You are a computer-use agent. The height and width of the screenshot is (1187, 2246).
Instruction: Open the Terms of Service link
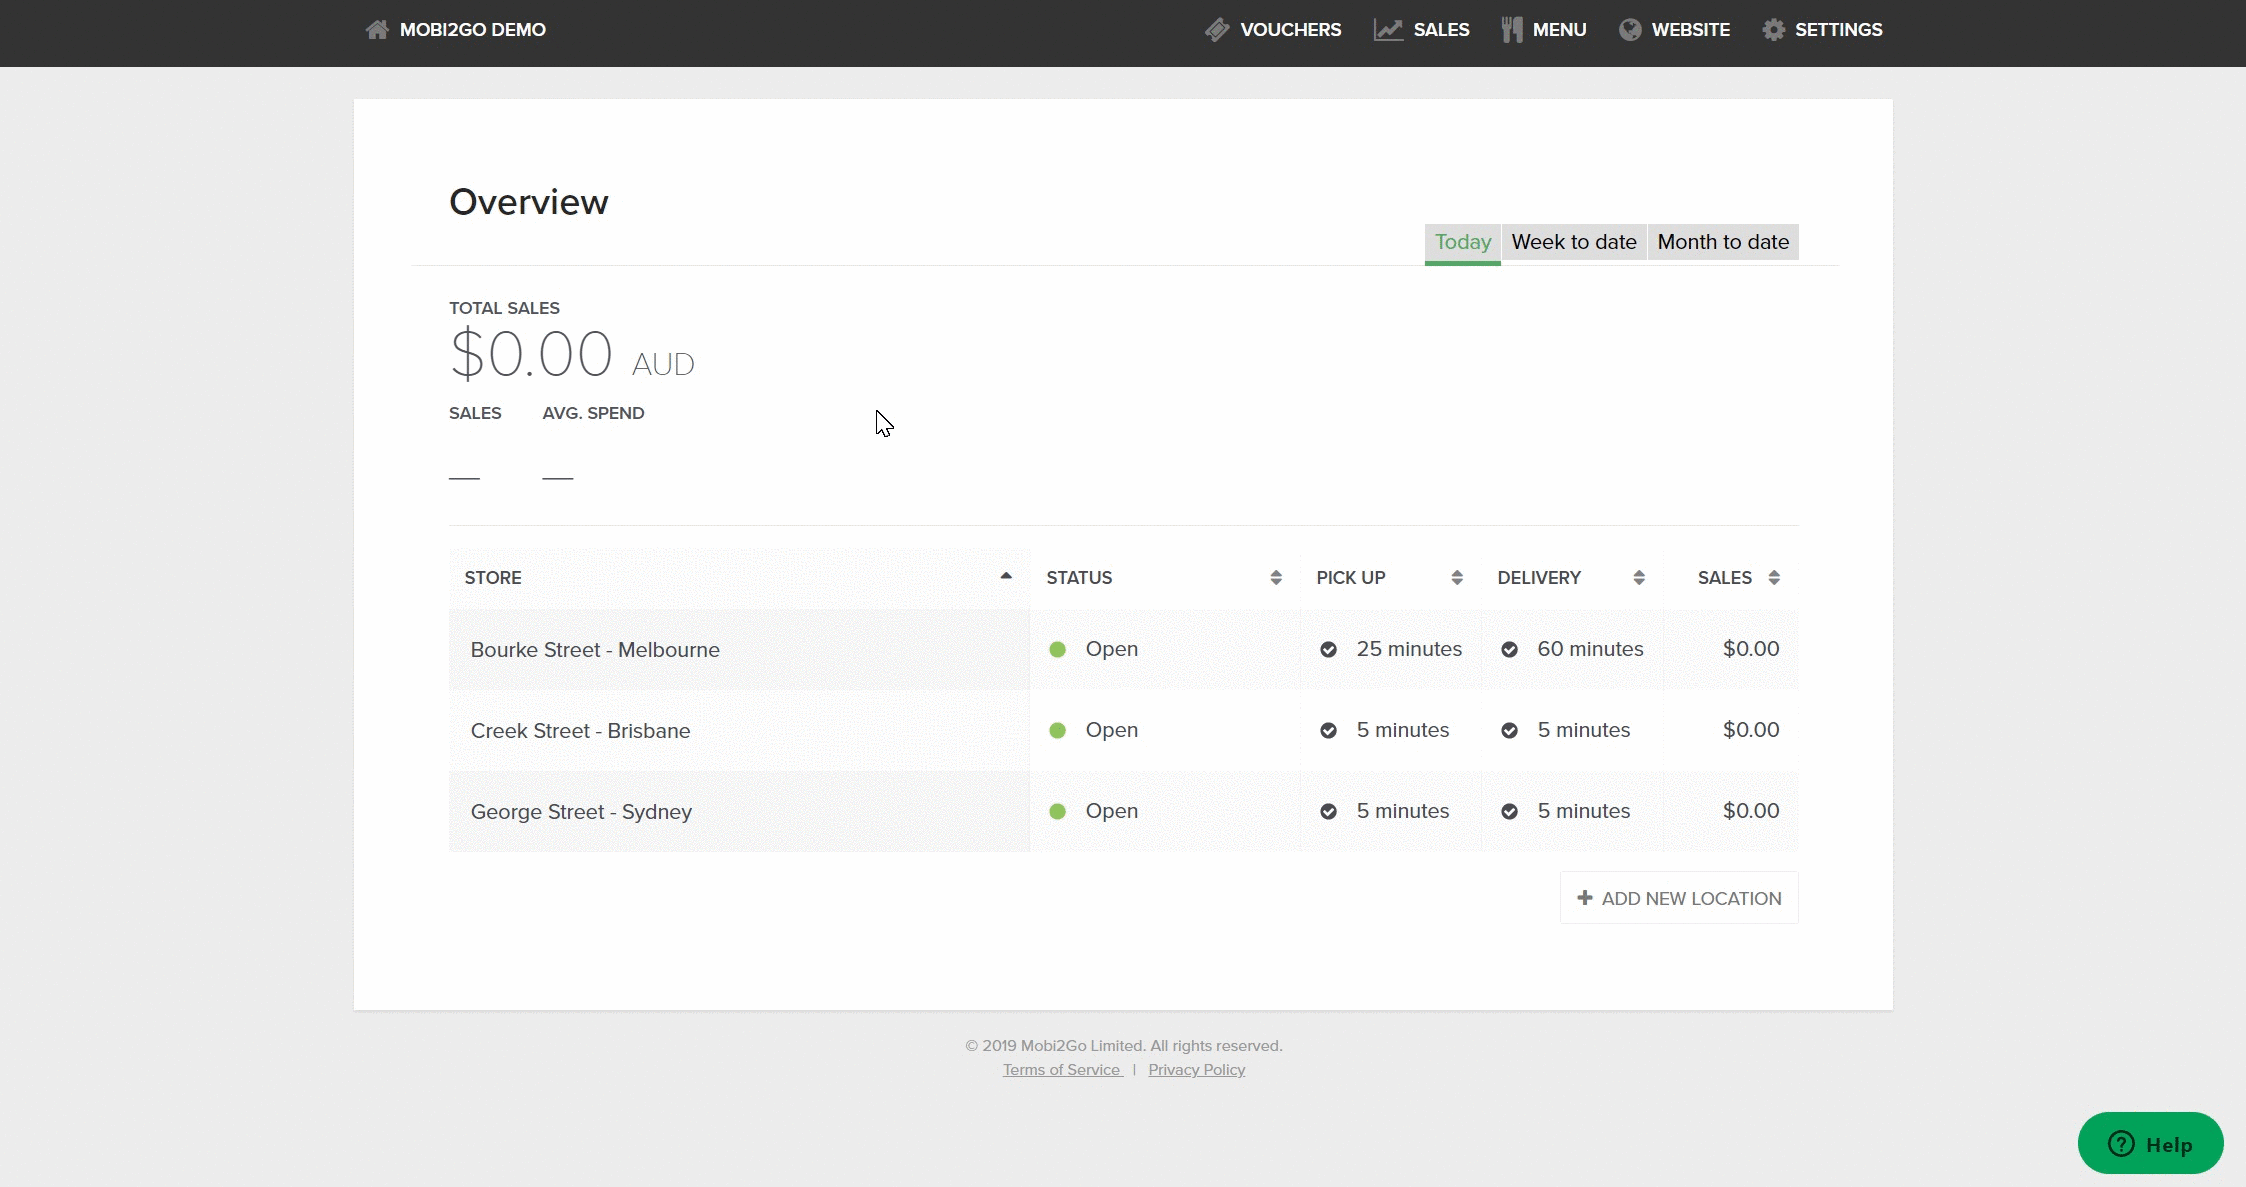pyautogui.click(x=1061, y=1070)
